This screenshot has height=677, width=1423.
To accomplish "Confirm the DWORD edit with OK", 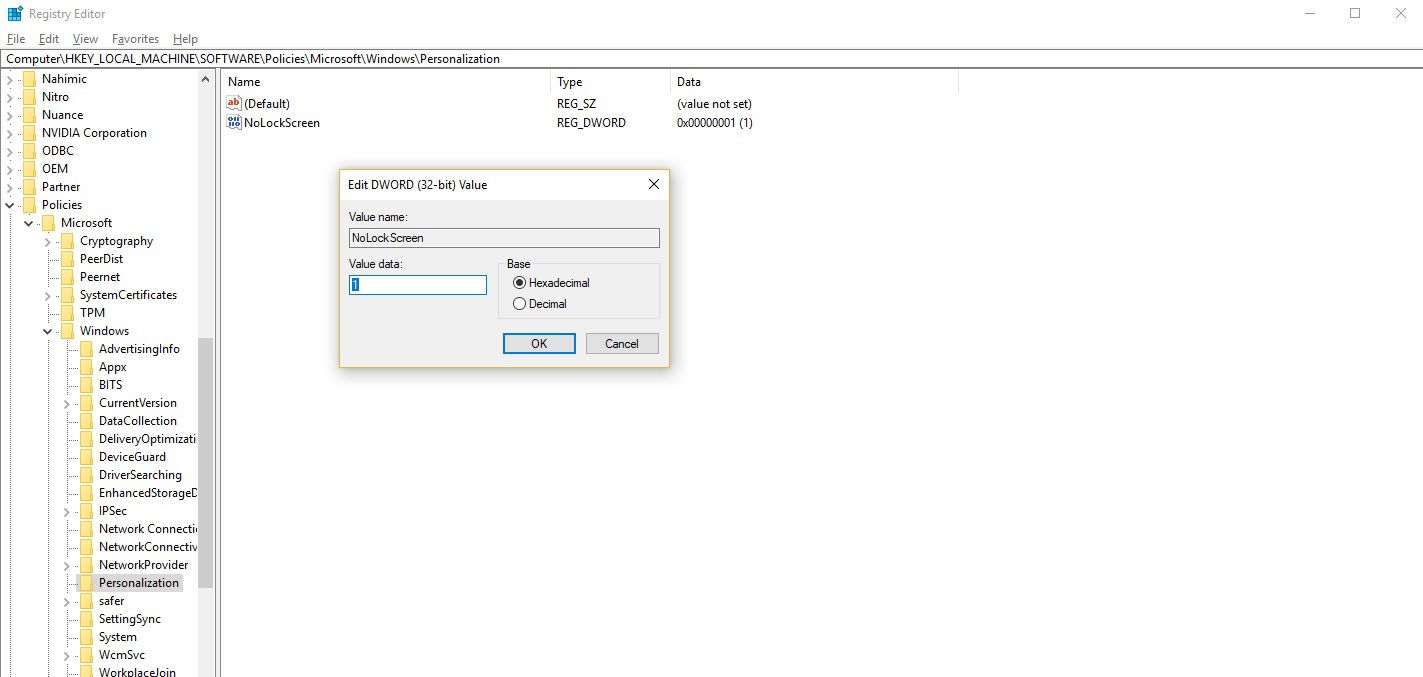I will (x=539, y=344).
